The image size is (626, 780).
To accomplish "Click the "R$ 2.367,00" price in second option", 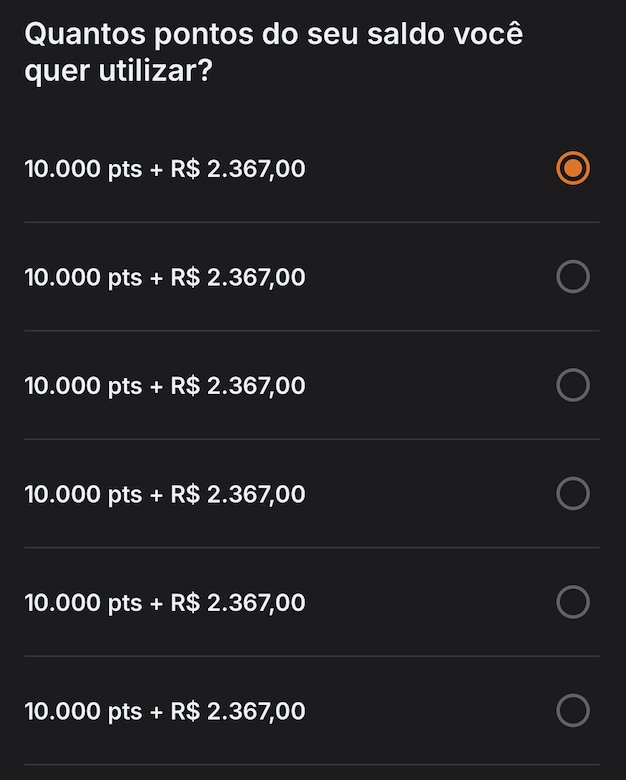I will (238, 278).
